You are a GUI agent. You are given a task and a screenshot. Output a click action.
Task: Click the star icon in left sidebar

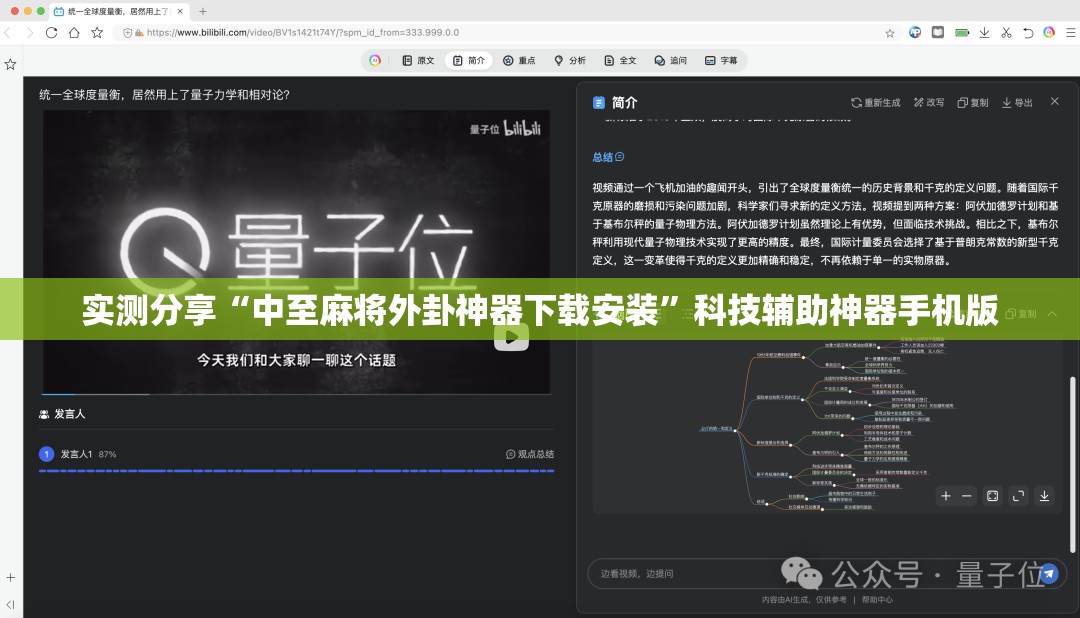10,64
